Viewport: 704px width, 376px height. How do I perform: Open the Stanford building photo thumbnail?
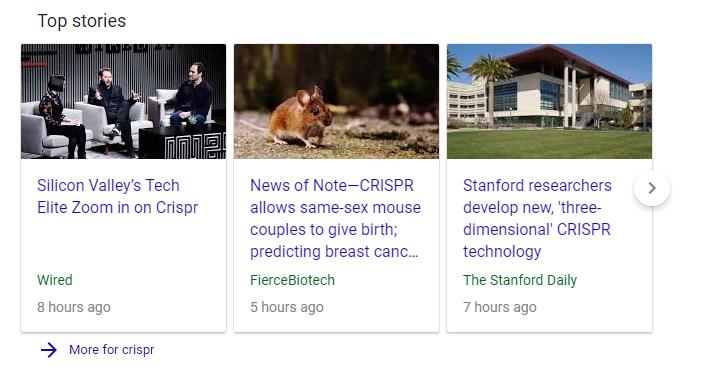pos(549,101)
